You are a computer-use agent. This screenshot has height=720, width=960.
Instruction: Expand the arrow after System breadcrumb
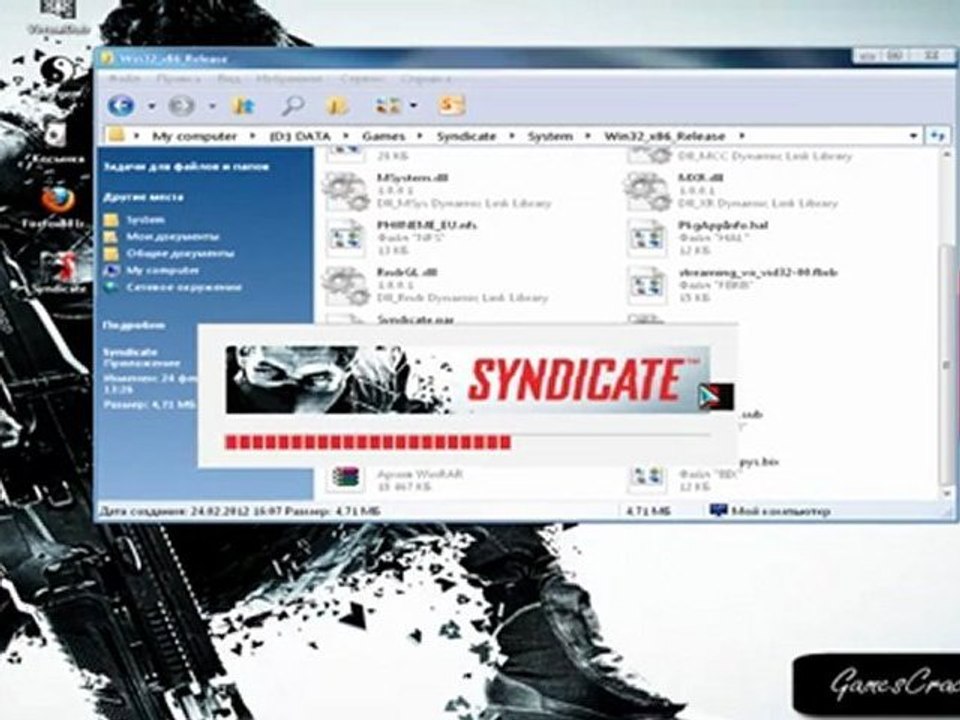pyautogui.click(x=588, y=136)
